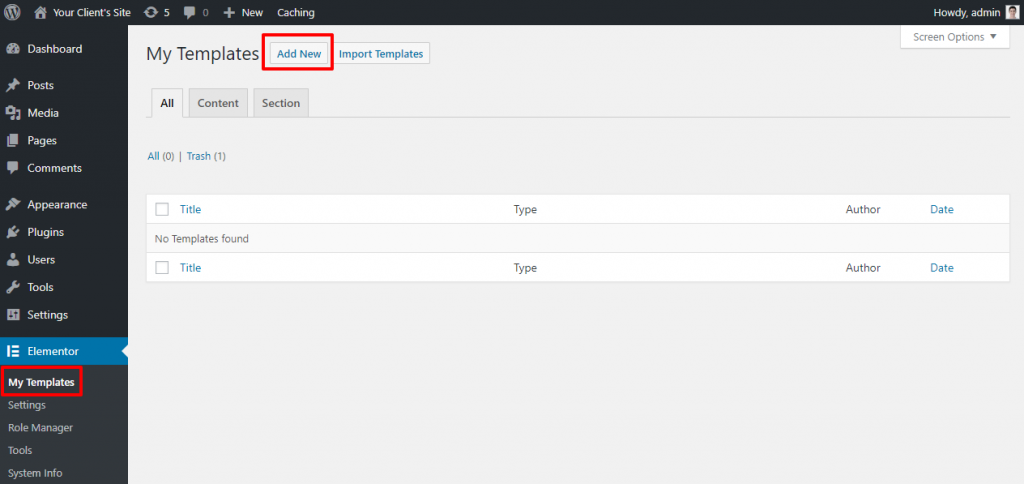The image size is (1024, 484).
Task: Click the Posts pushpin icon
Action: [x=12, y=86]
